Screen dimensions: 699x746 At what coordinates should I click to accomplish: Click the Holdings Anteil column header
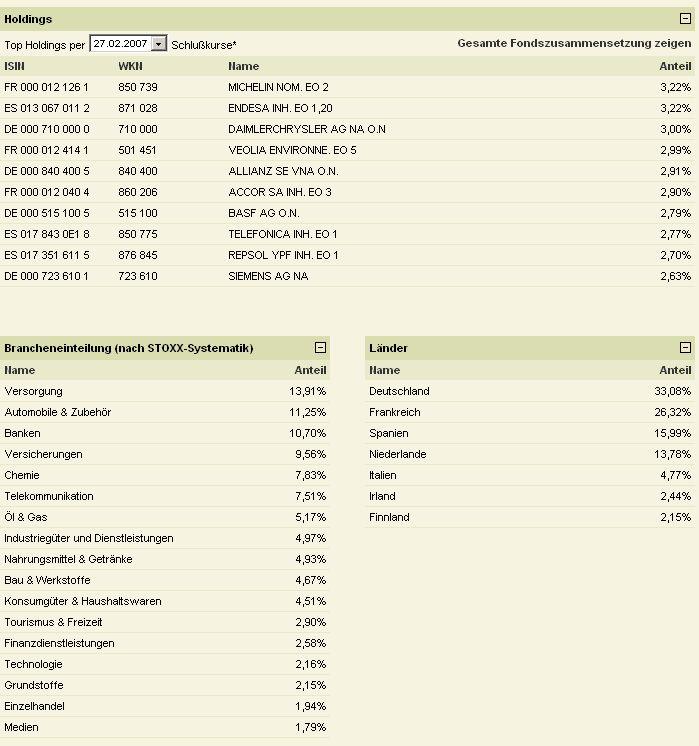[x=675, y=66]
